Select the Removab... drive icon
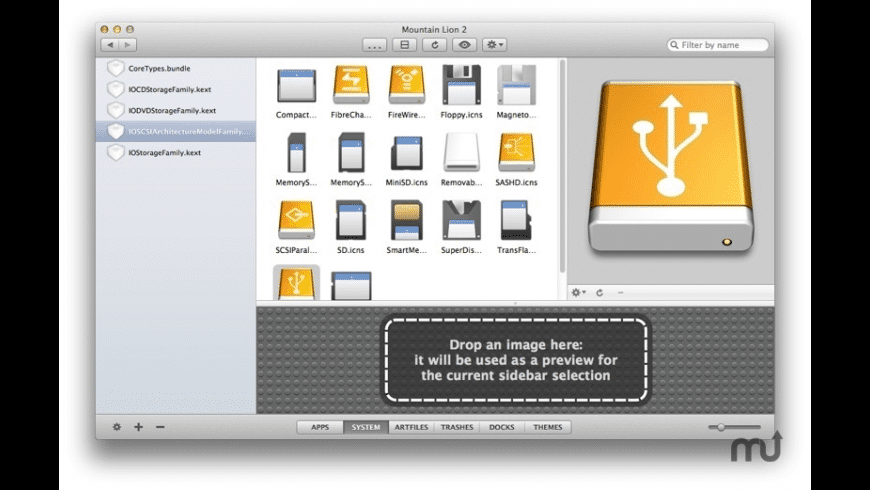The image size is (870, 490). [461, 153]
